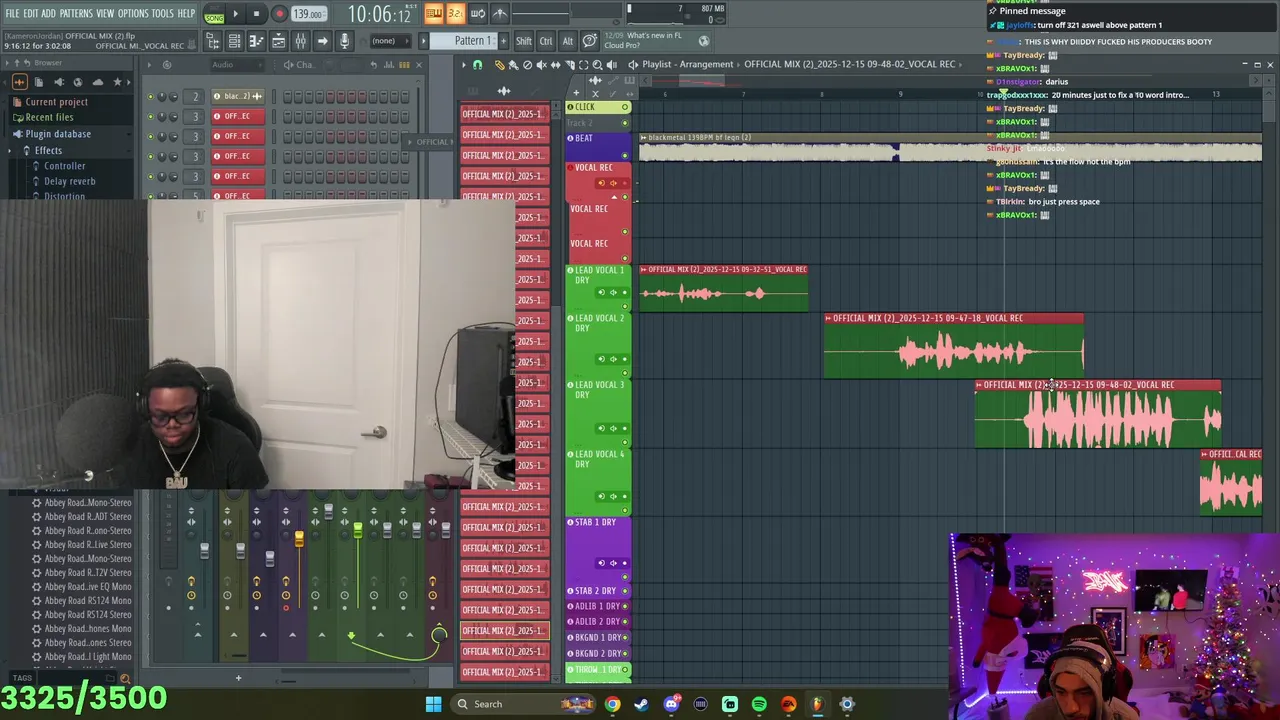Viewport: 1280px width, 720px height.
Task: Click the transport Stop button
Action: pyautogui.click(x=256, y=14)
